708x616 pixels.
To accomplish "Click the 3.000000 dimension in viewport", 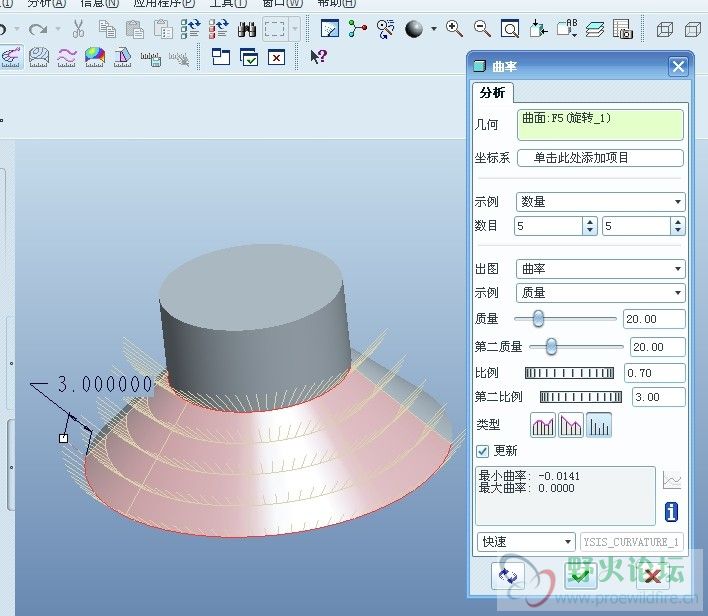I will point(105,384).
